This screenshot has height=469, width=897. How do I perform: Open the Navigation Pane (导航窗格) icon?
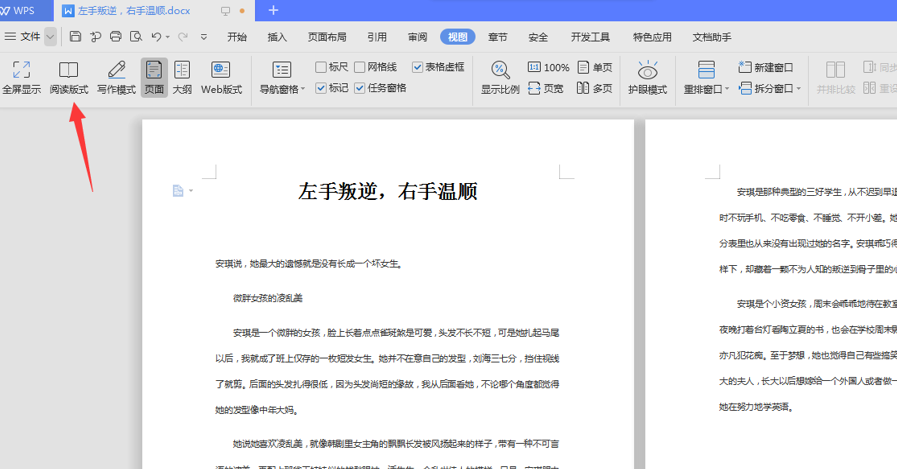click(x=281, y=70)
